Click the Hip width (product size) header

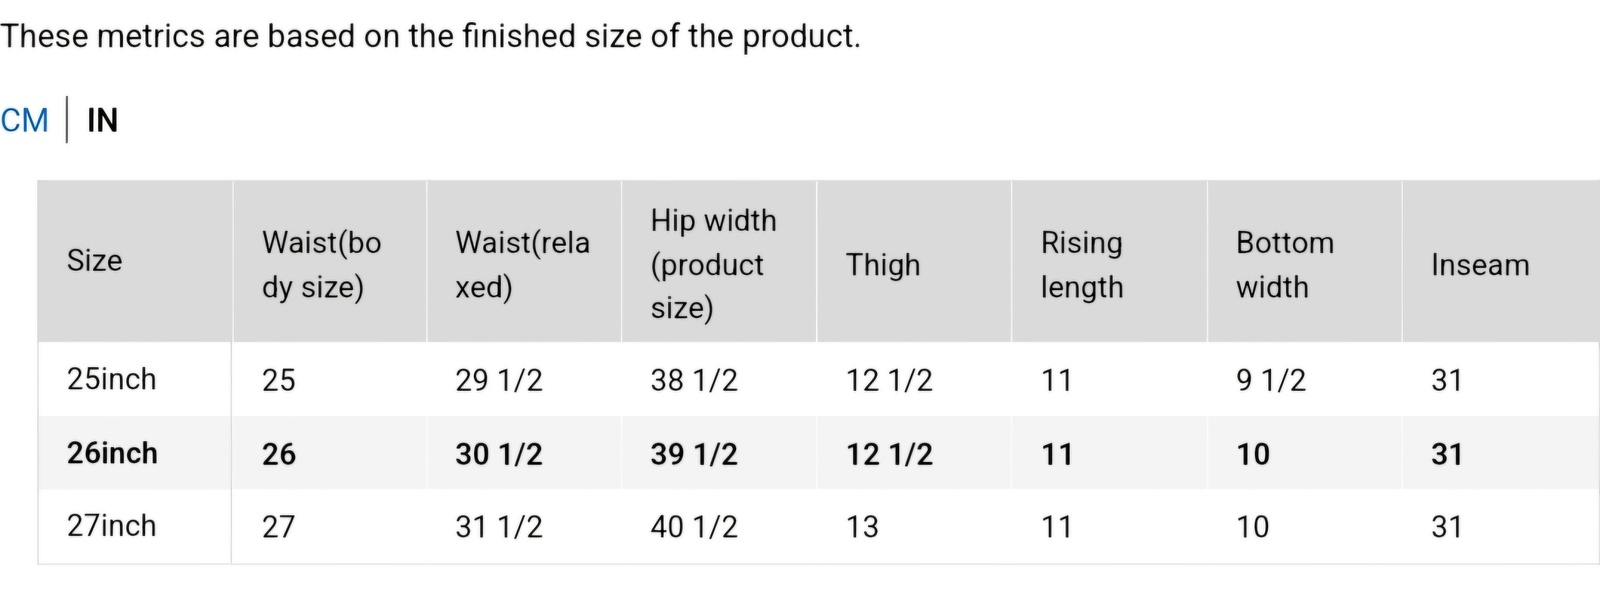click(x=714, y=264)
